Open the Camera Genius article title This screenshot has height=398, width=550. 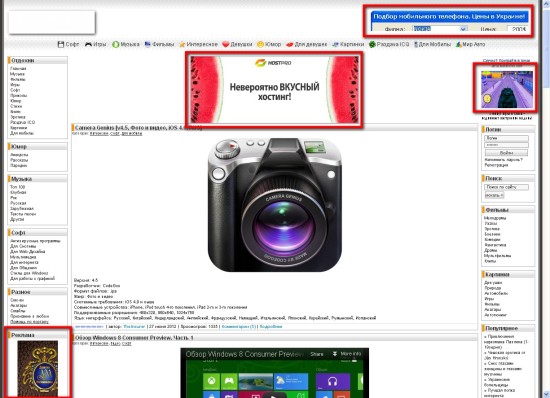[x=138, y=128]
